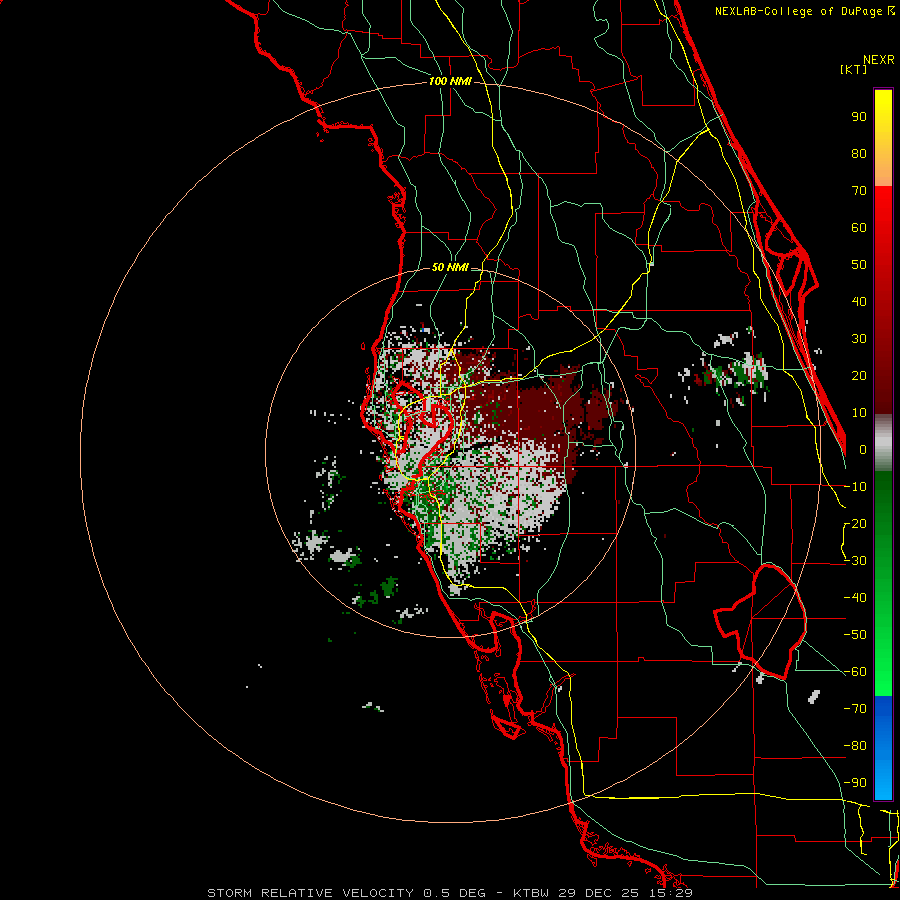
Task: Click the -30 value on color scale
Action: (x=855, y=561)
